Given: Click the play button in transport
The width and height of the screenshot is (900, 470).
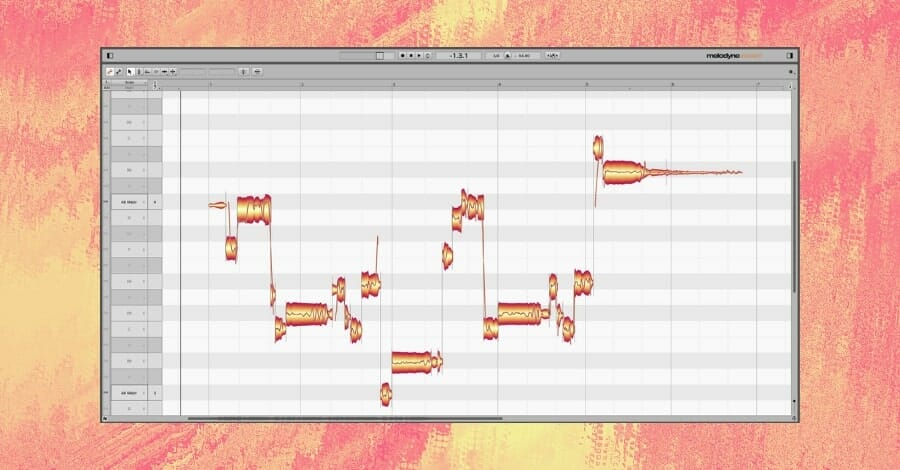Looking at the screenshot, I should click(419, 56).
